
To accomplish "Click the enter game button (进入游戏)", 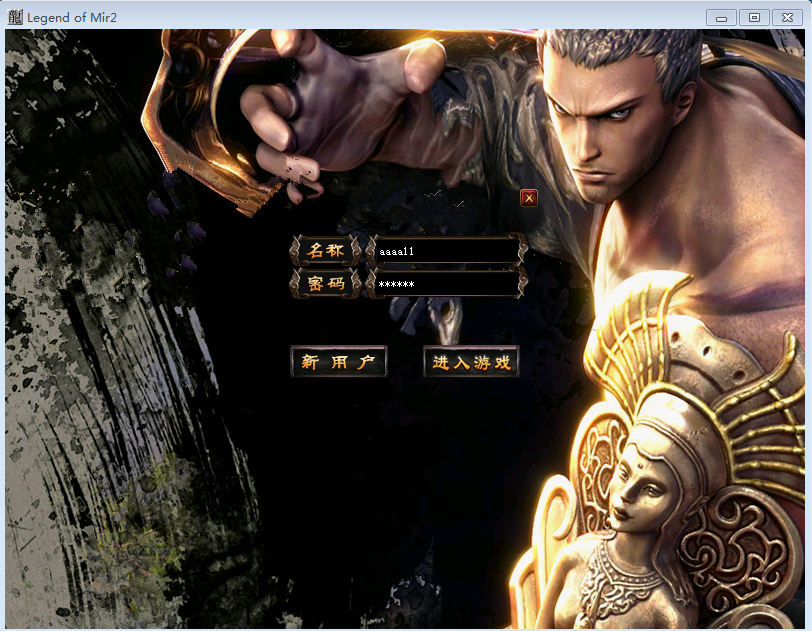I will click(471, 361).
